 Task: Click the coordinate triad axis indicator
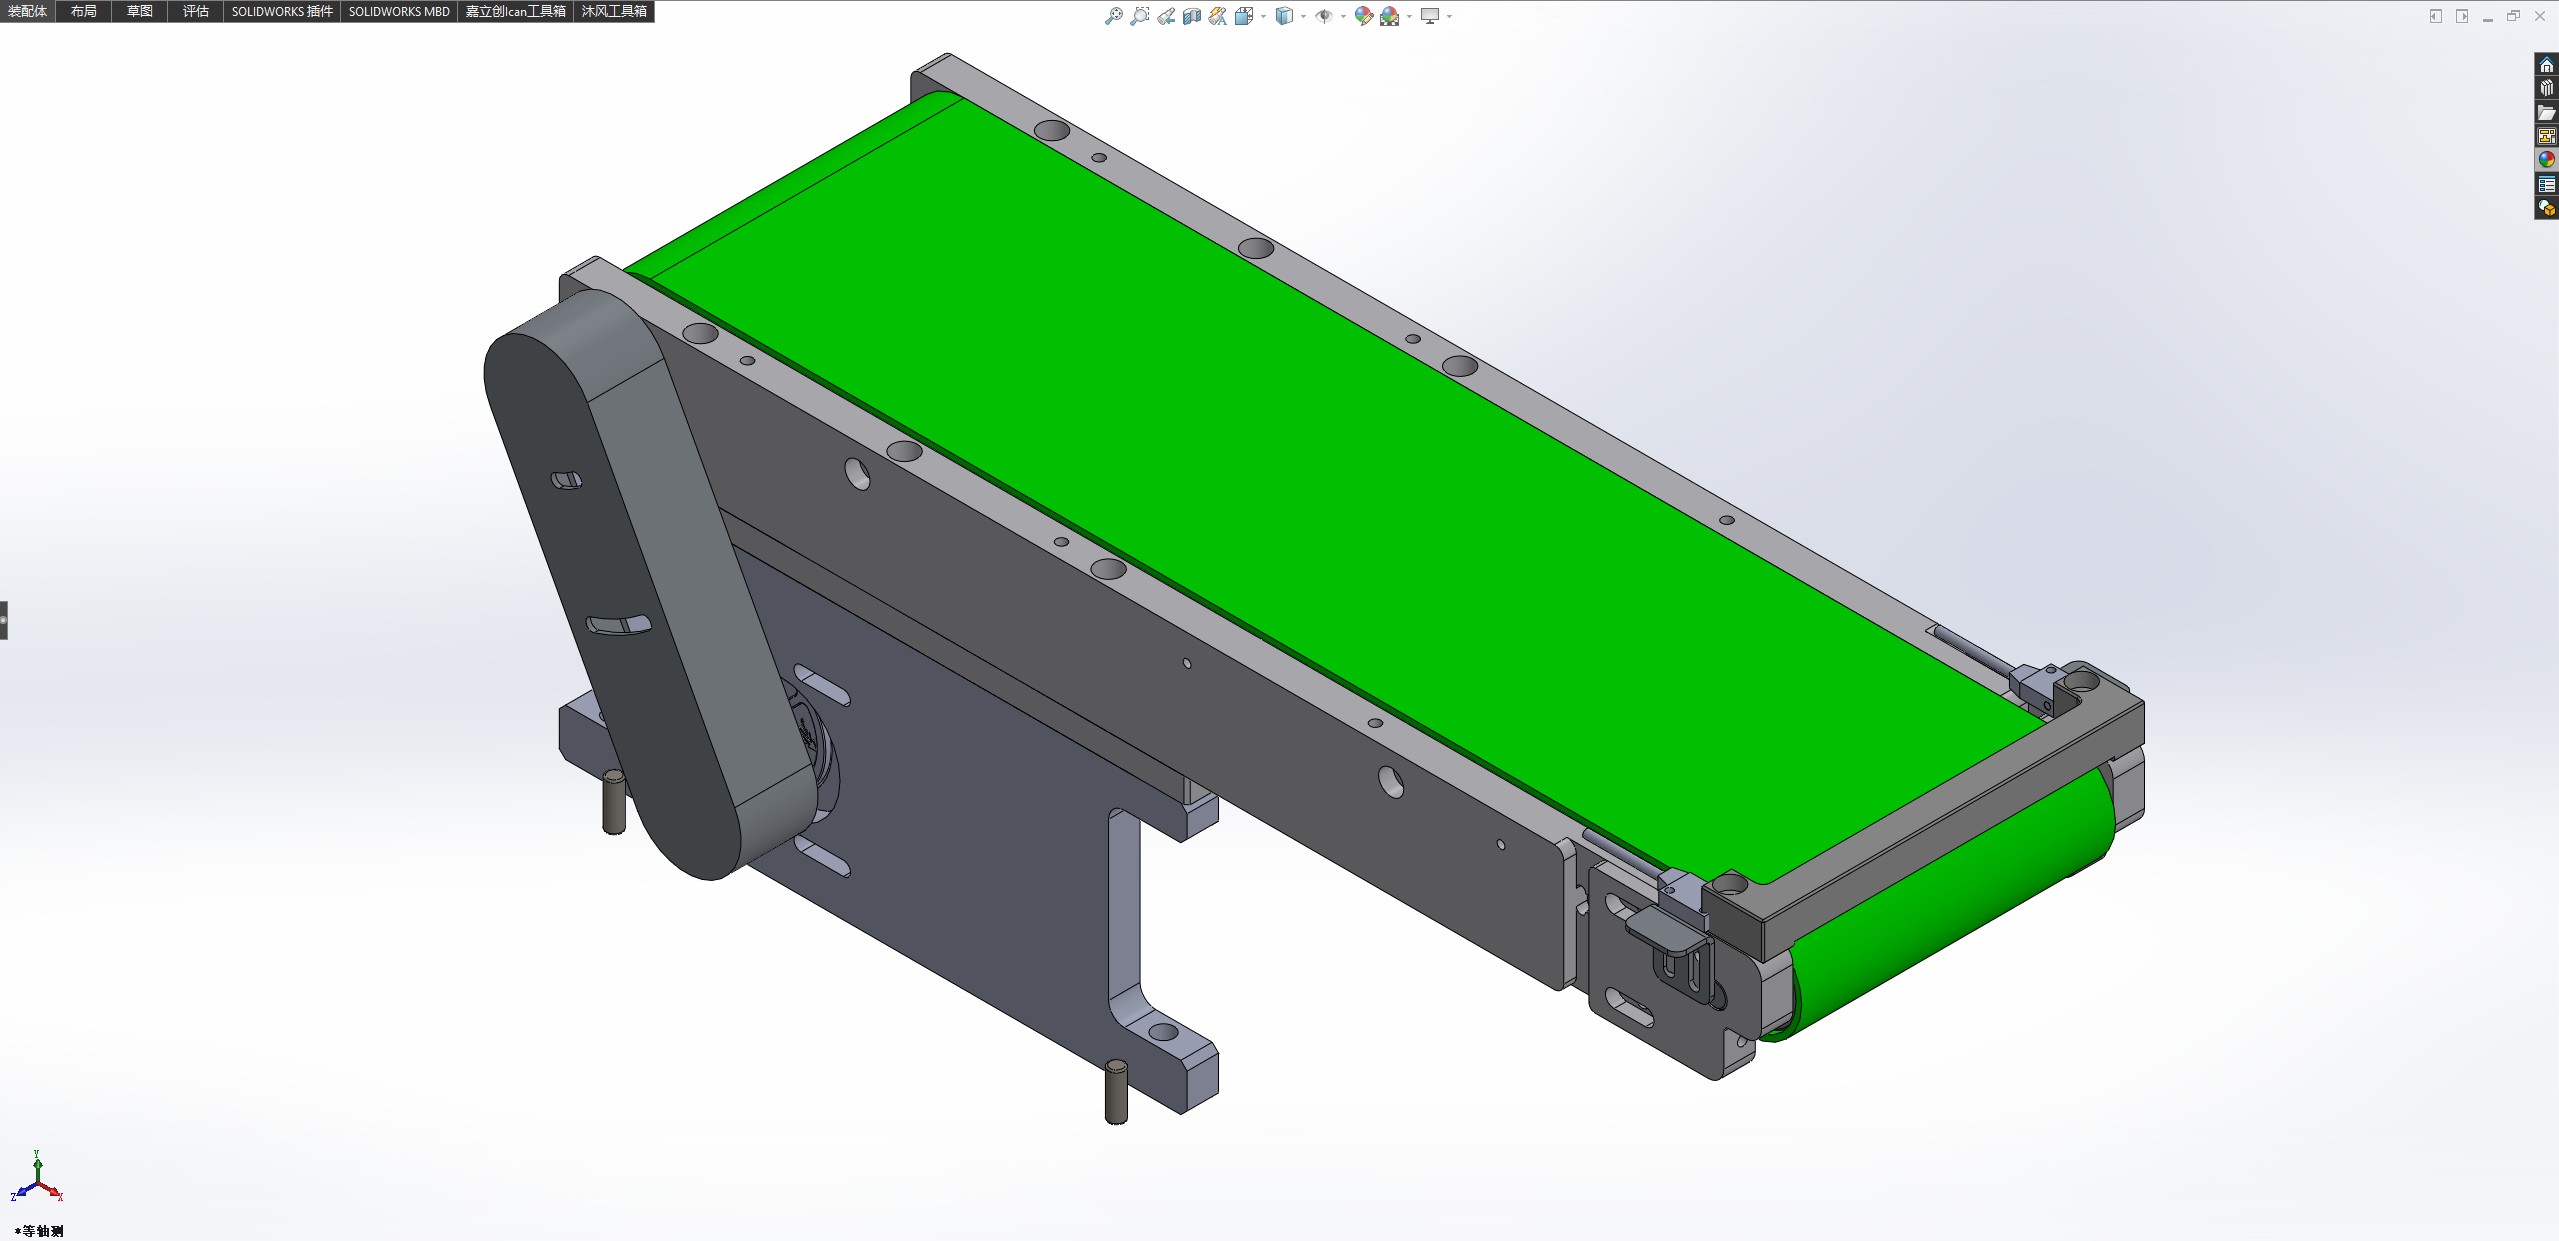click(x=37, y=1181)
